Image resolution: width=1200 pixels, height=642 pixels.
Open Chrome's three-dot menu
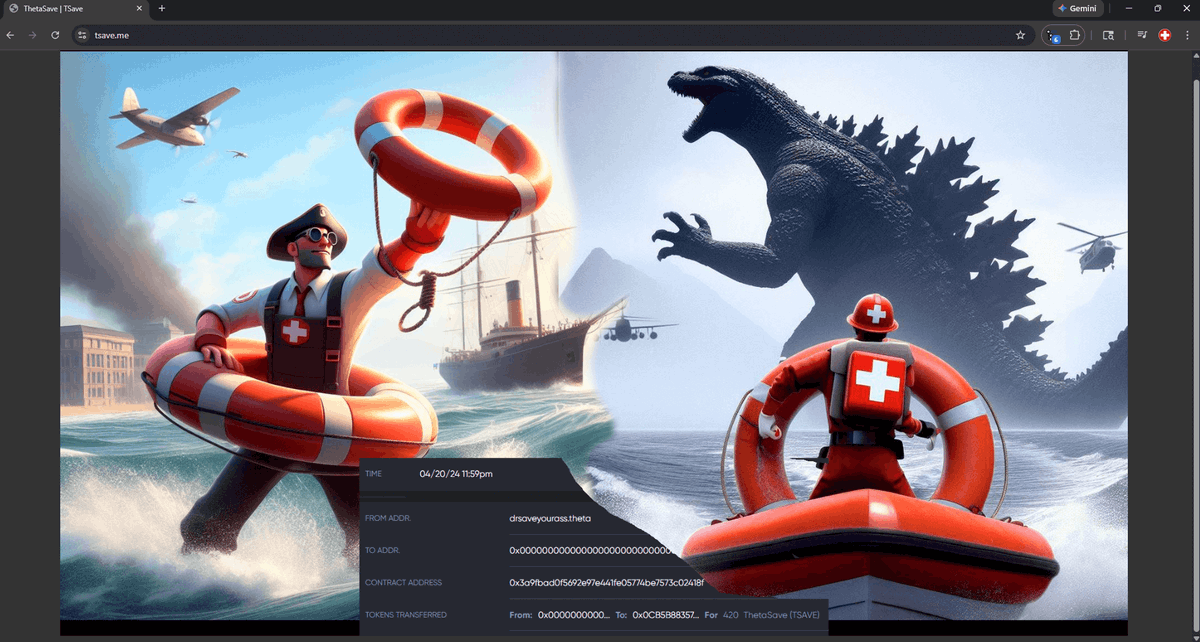click(x=1187, y=35)
